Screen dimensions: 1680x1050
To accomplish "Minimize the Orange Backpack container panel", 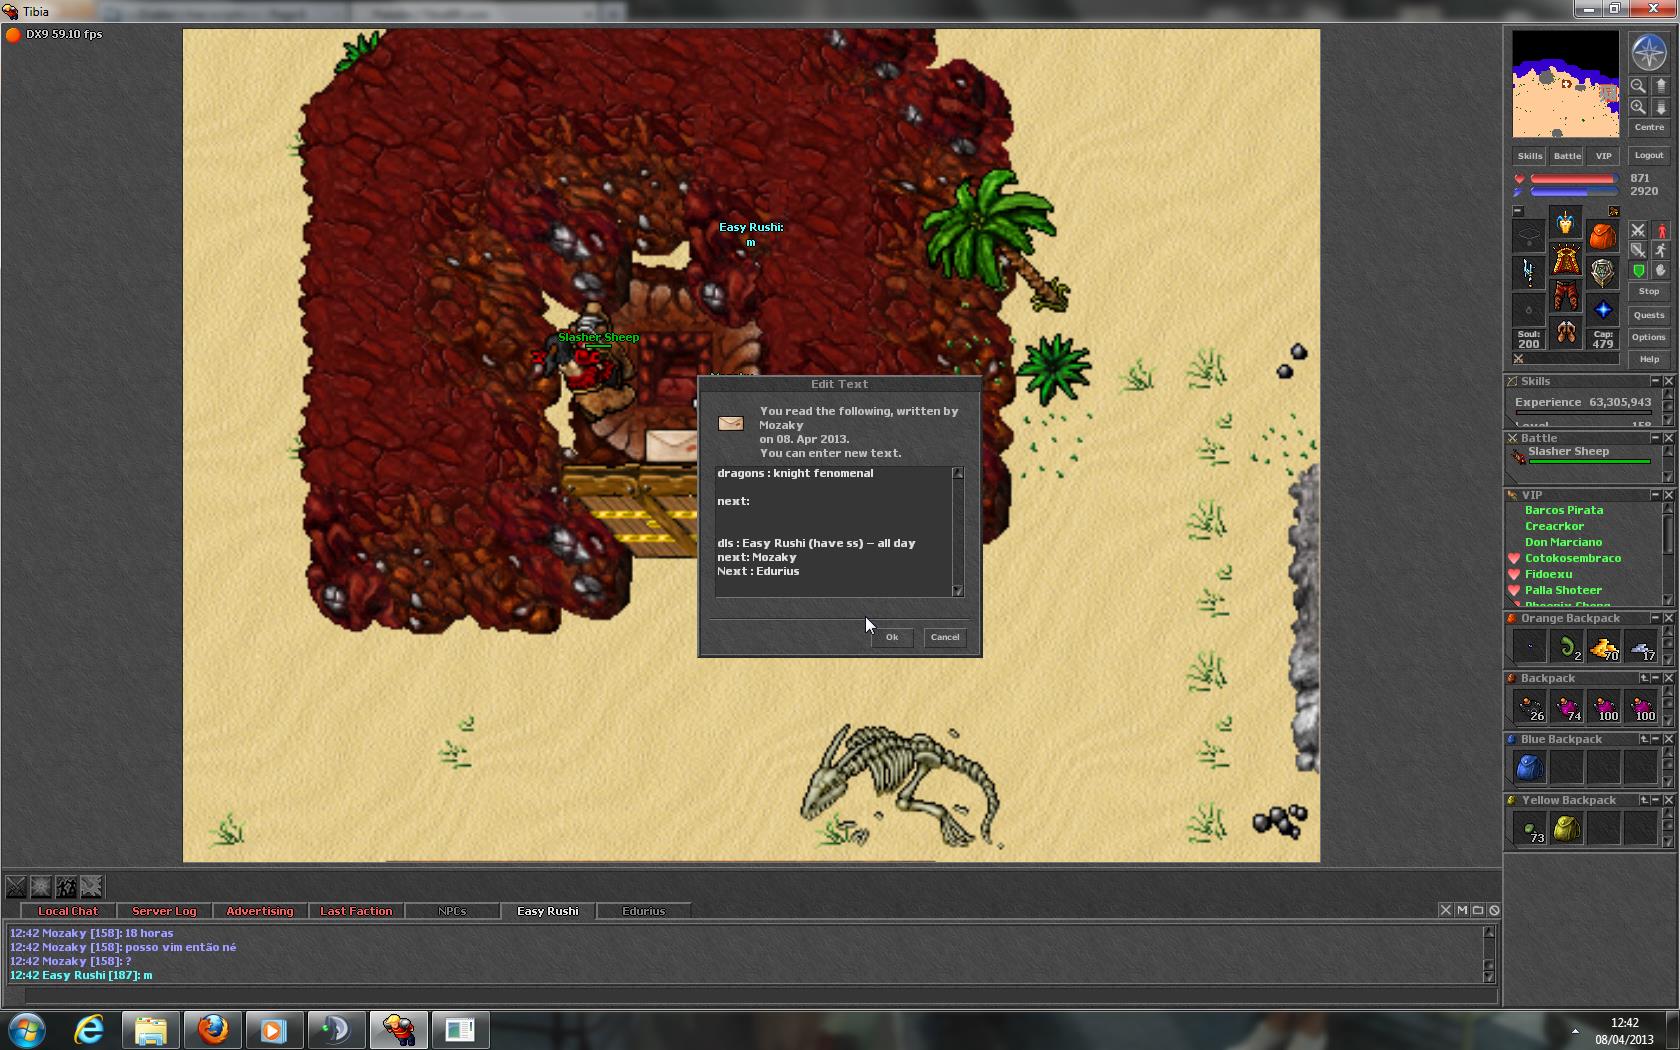I will pyautogui.click(x=1654, y=618).
